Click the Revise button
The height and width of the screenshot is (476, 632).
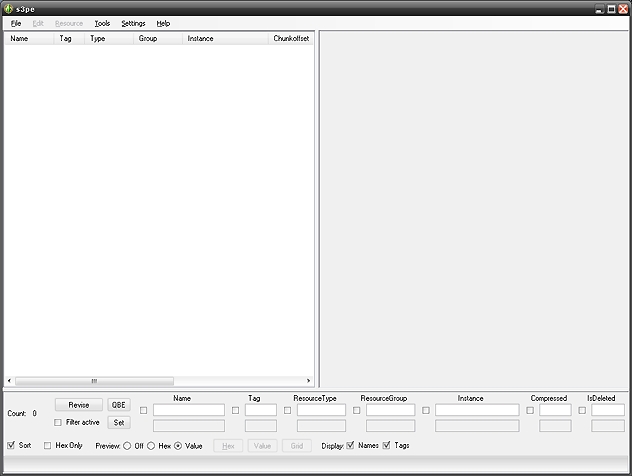point(79,405)
